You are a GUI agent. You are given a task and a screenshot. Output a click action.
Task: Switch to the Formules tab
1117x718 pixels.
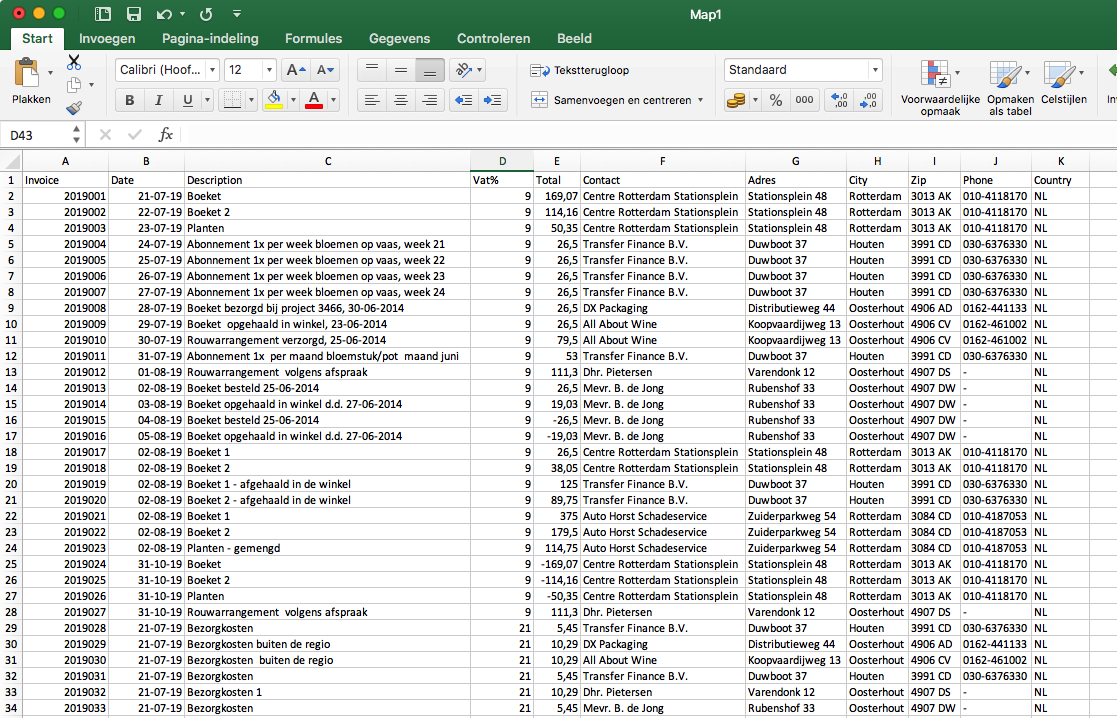tap(313, 38)
